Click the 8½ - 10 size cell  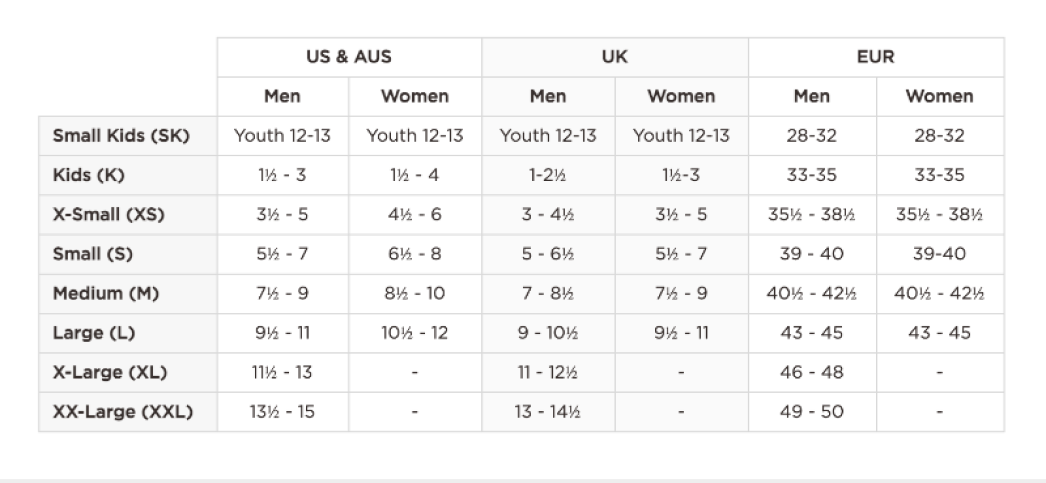[x=415, y=293]
